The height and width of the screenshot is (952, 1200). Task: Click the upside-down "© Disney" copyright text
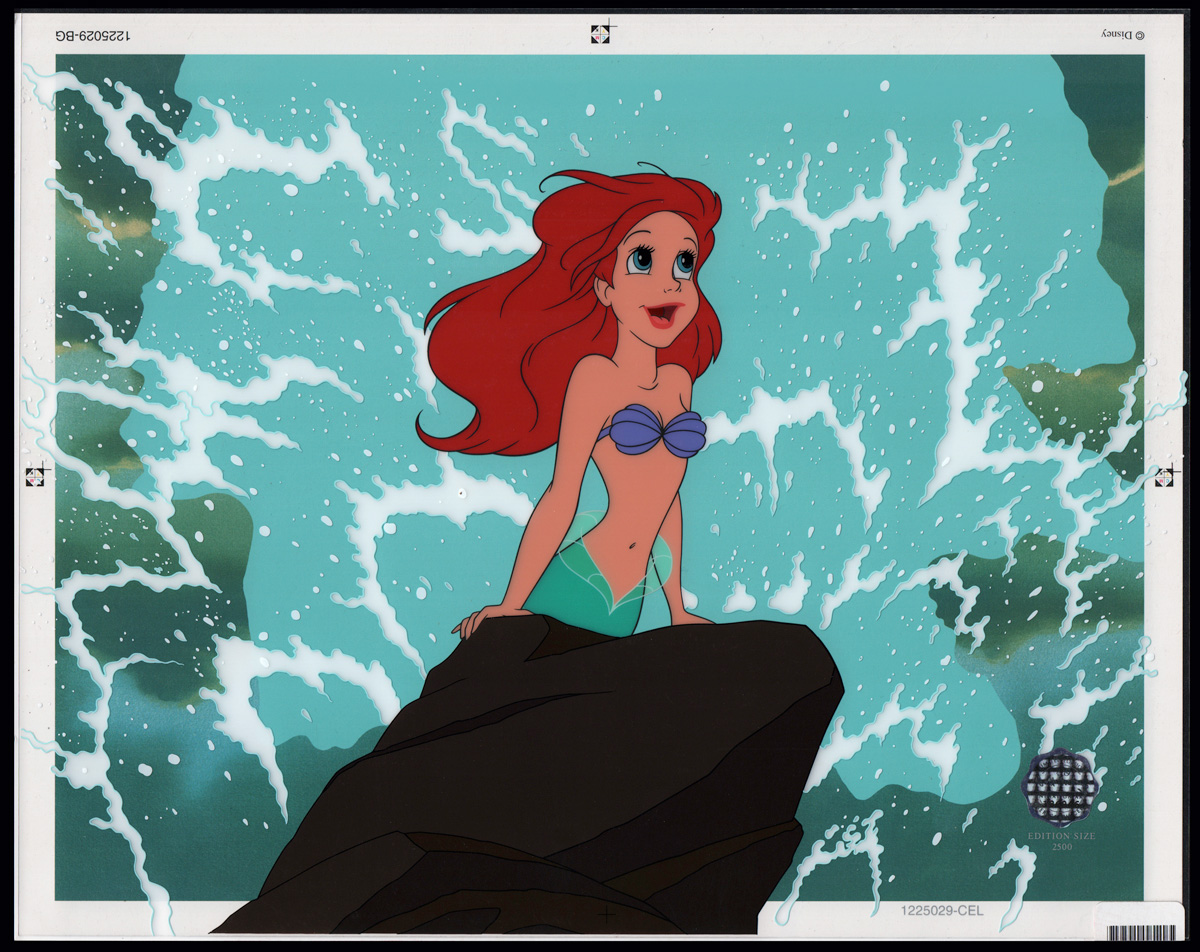pos(1124,35)
